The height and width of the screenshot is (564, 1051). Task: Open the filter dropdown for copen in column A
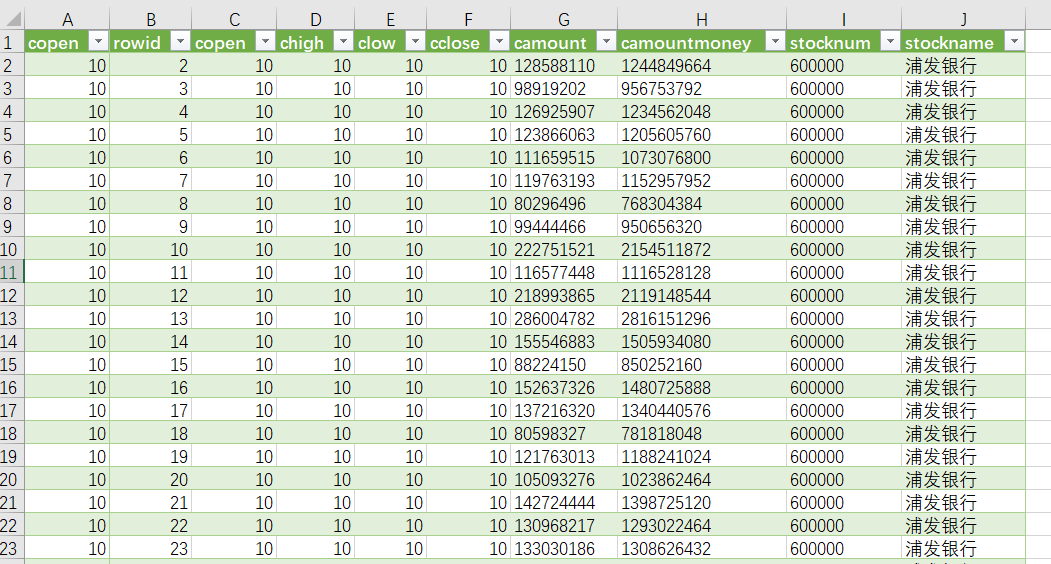[x=99, y=42]
